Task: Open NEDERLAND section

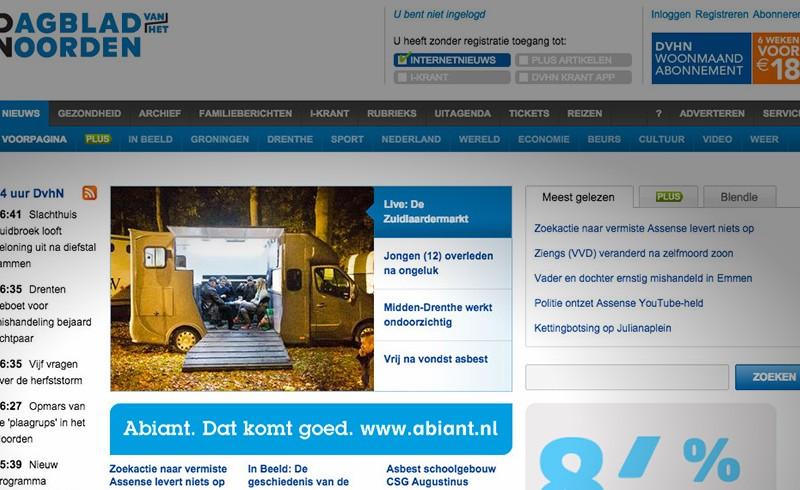Action: pos(411,139)
